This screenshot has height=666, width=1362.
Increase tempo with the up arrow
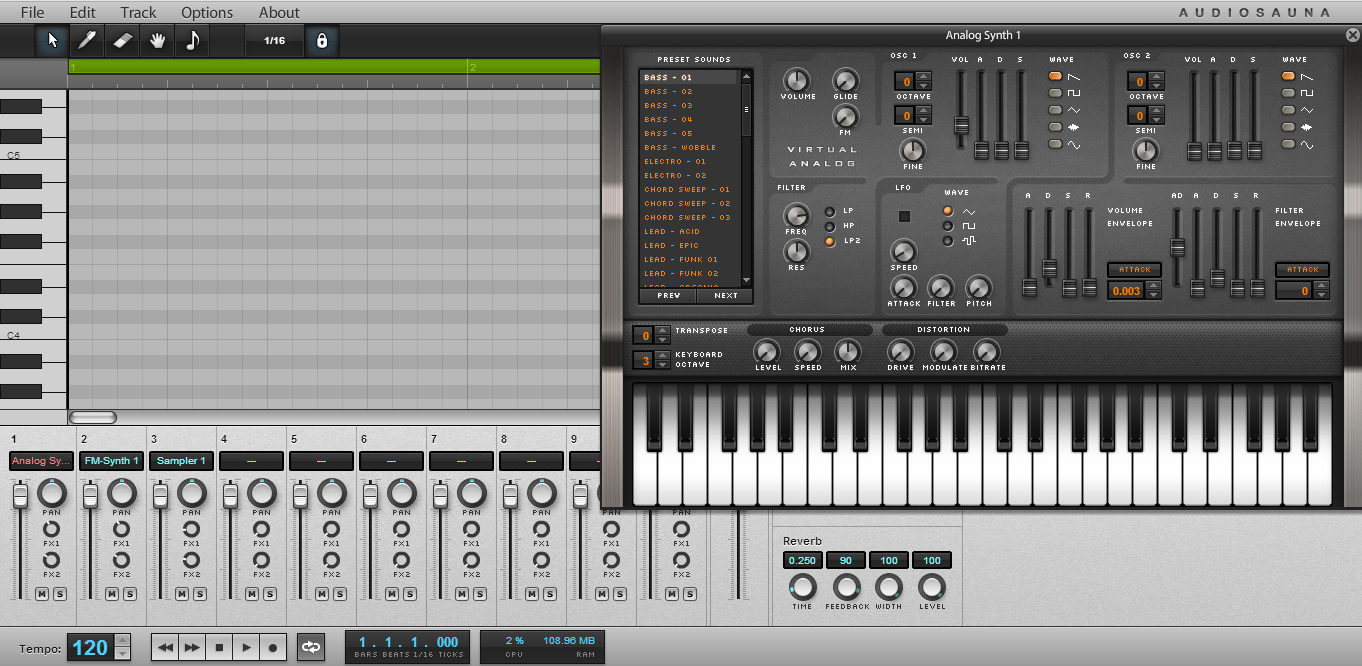tap(122, 641)
